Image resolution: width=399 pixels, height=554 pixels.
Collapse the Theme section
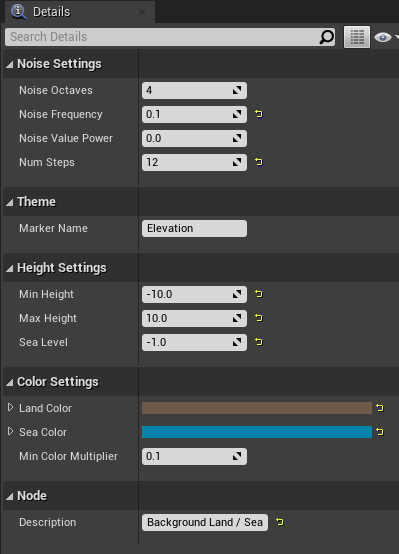pyautogui.click(x=10, y=202)
